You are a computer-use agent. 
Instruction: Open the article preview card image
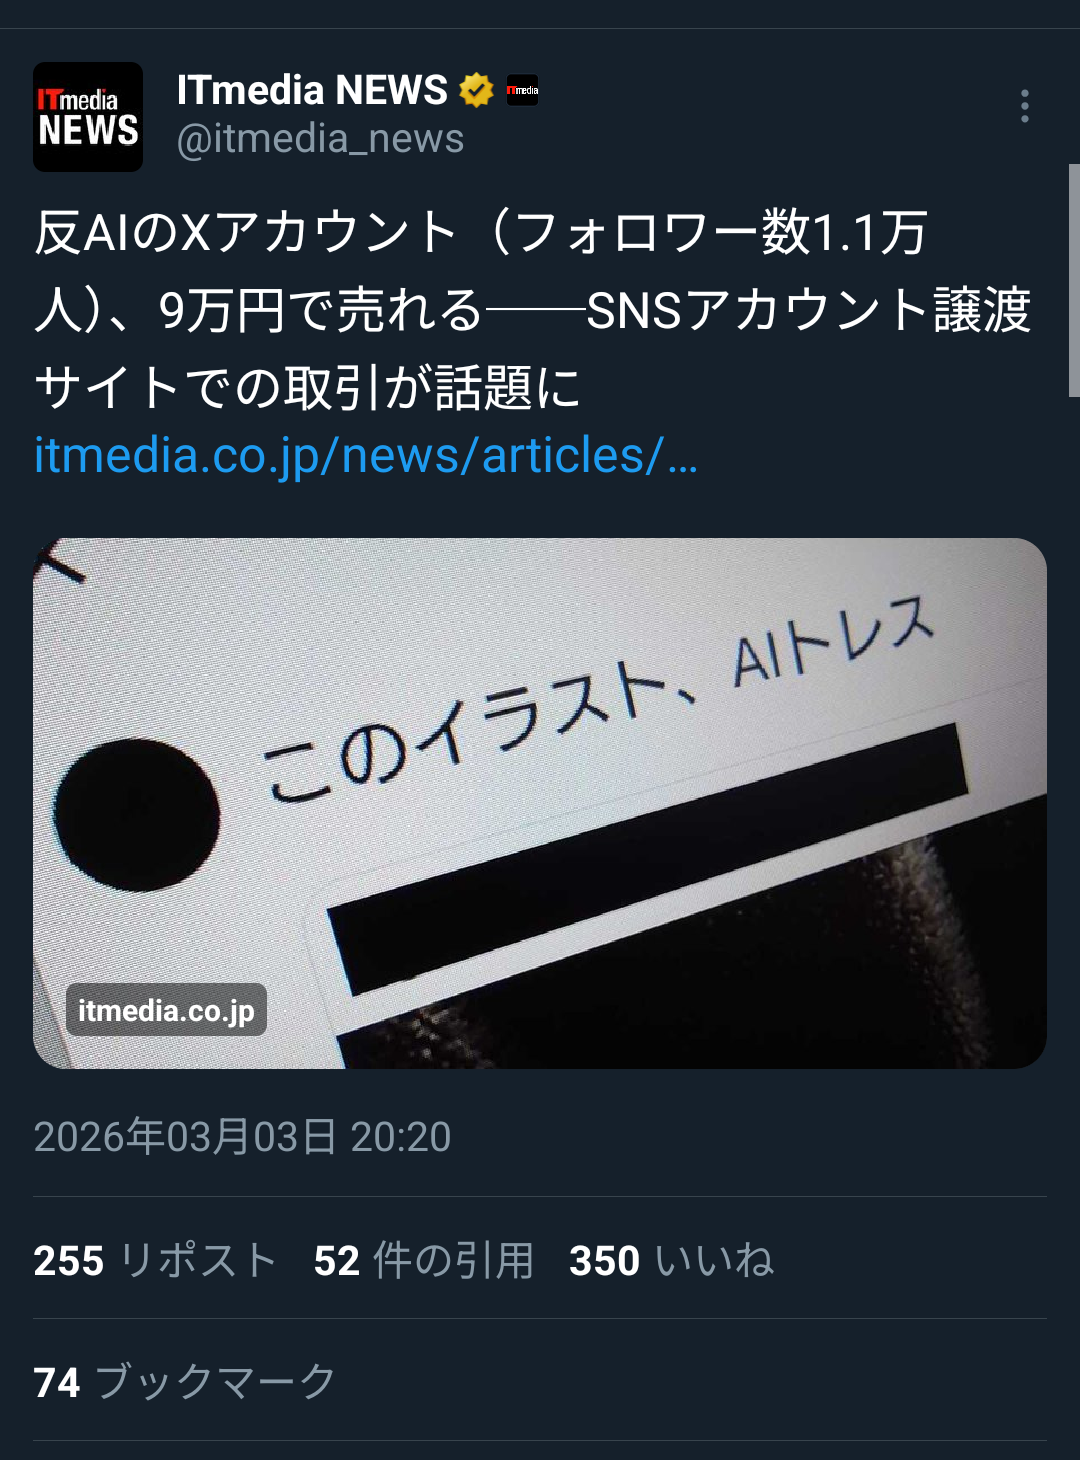pos(540,803)
